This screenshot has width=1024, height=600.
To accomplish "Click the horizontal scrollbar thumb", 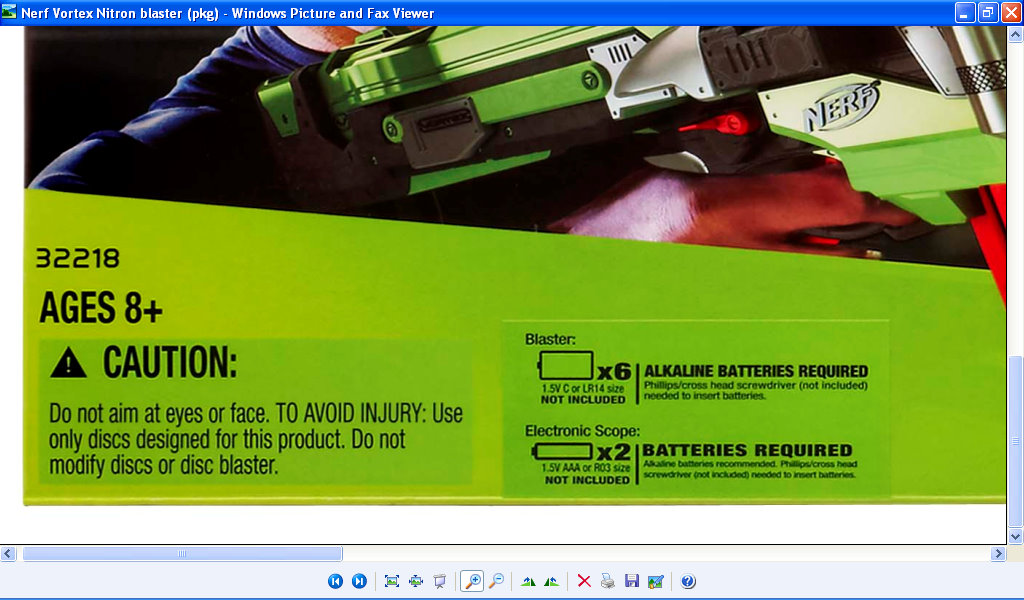I will pos(182,553).
